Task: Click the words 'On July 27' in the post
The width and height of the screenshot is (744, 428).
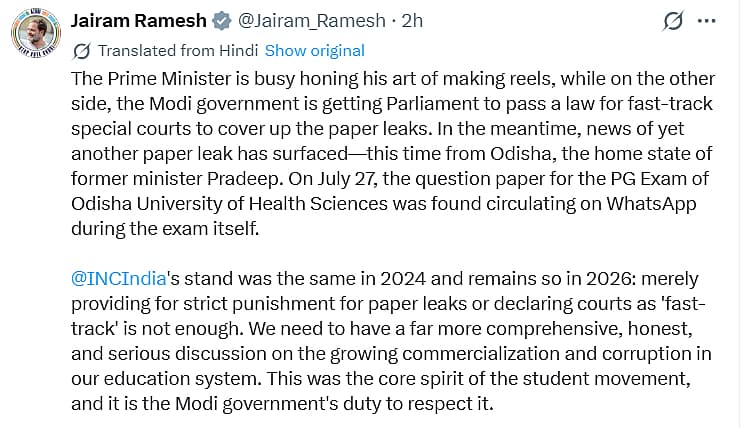Action: (333, 179)
